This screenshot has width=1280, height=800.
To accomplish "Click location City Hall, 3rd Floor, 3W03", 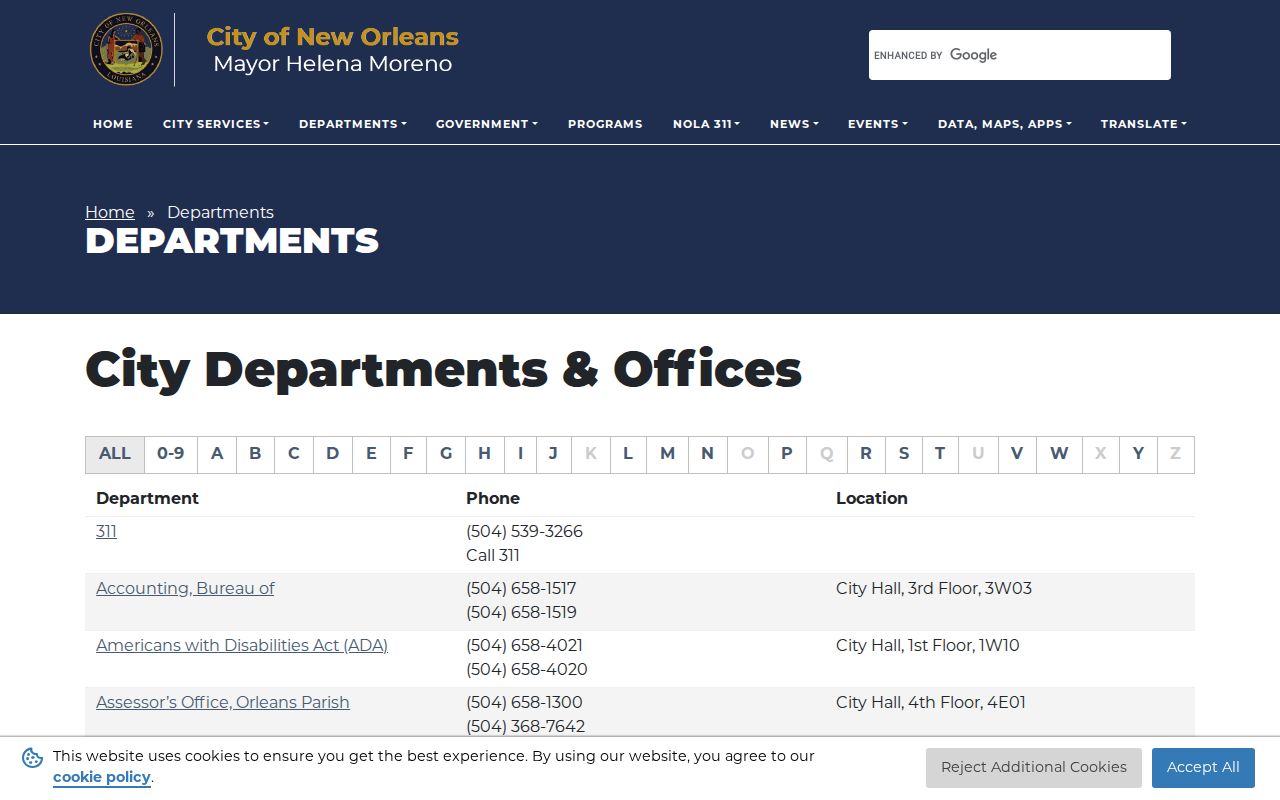I will (x=934, y=588).
